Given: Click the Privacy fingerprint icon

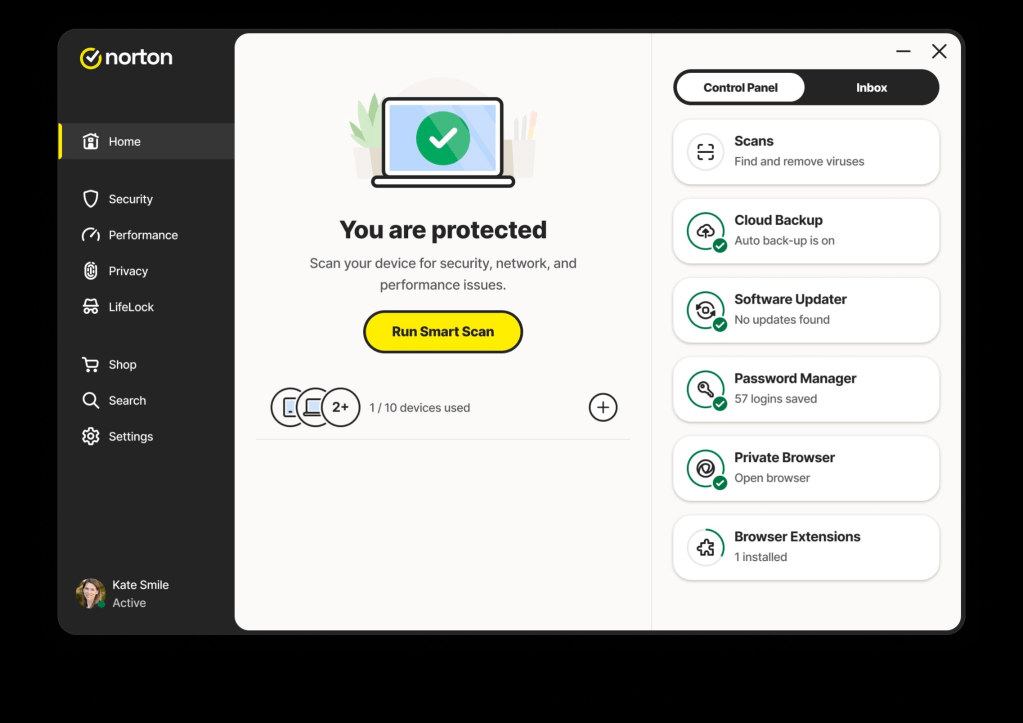Looking at the screenshot, I should [91, 271].
